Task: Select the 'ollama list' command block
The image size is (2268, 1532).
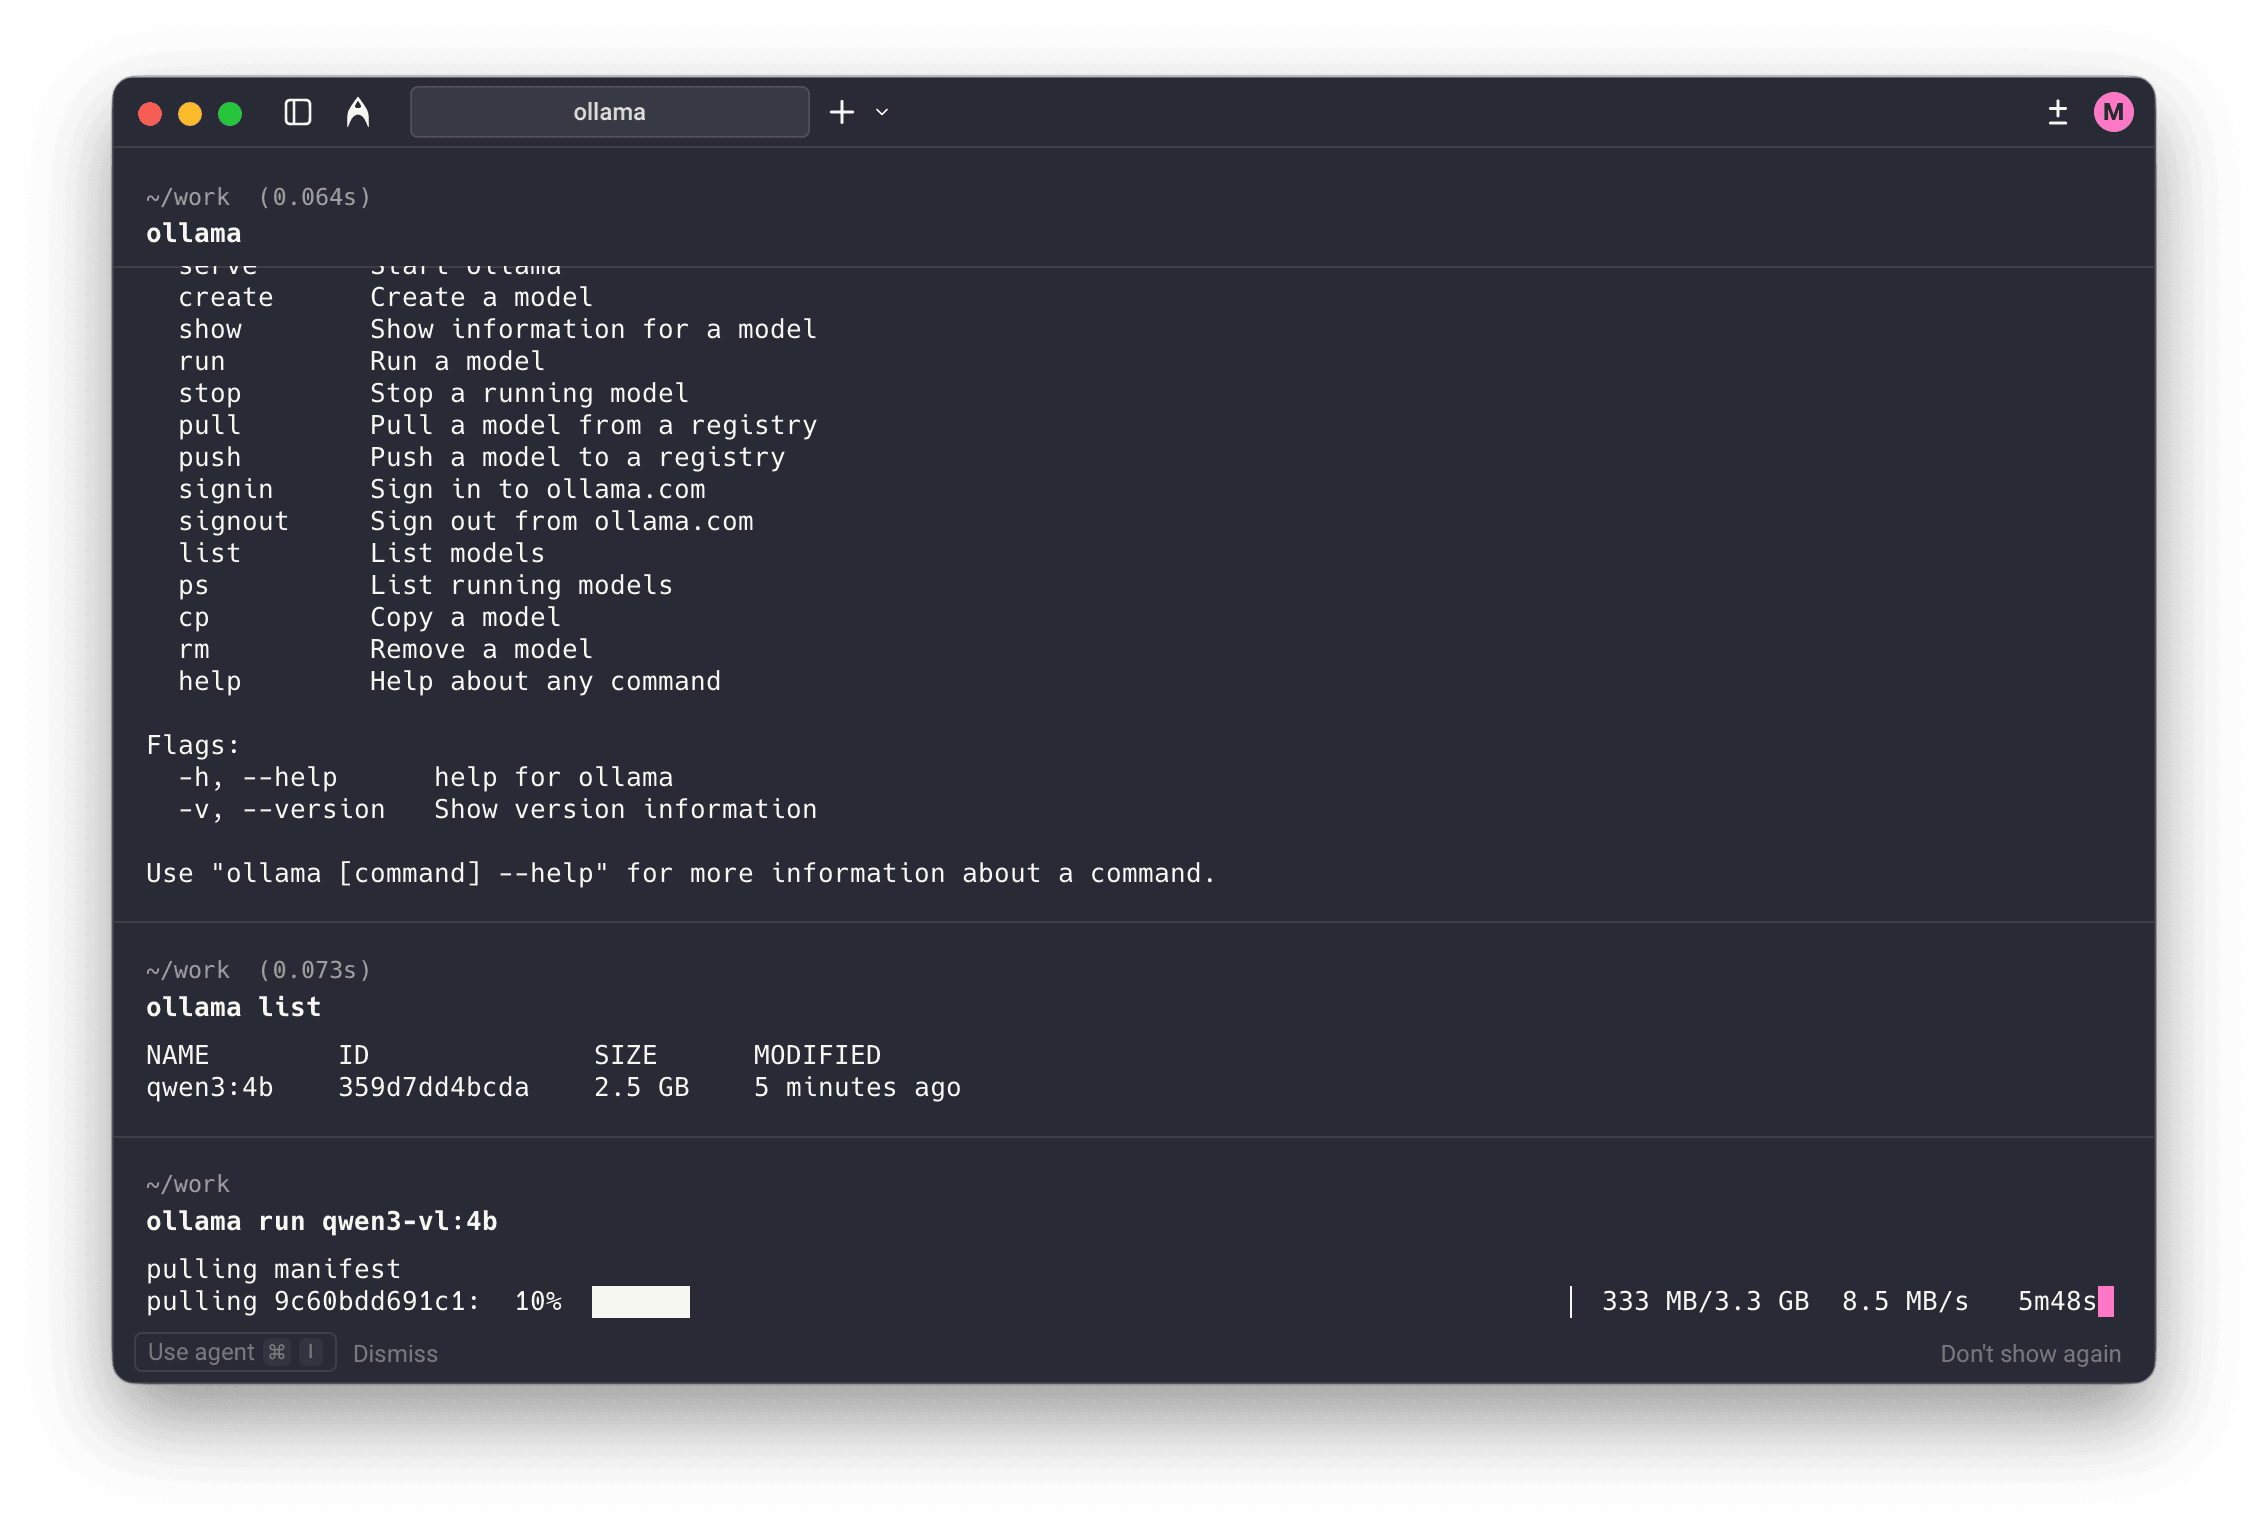Action: (233, 1007)
